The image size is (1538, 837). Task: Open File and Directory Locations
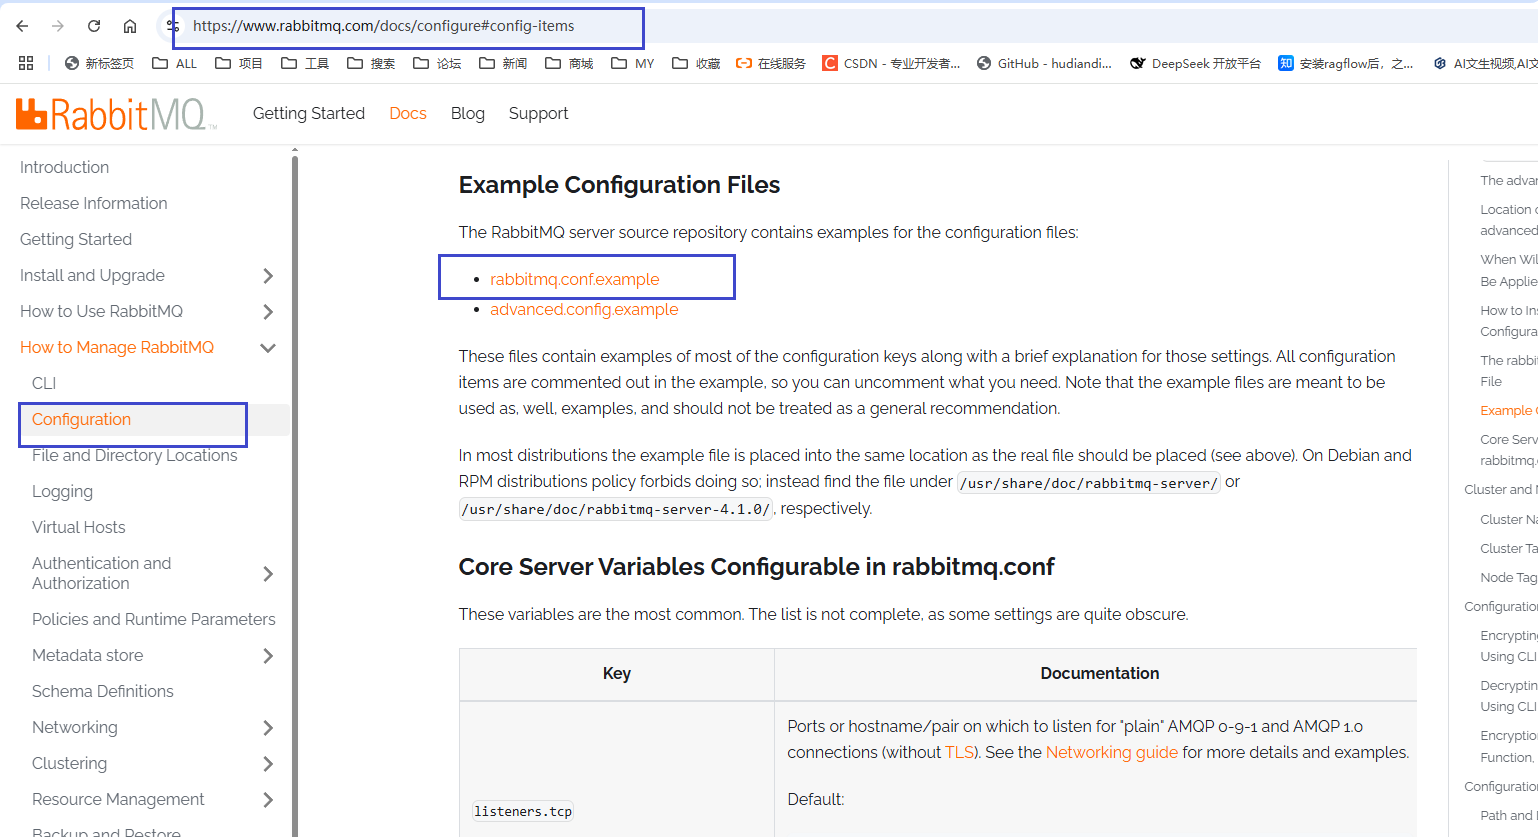pyautogui.click(x=135, y=455)
